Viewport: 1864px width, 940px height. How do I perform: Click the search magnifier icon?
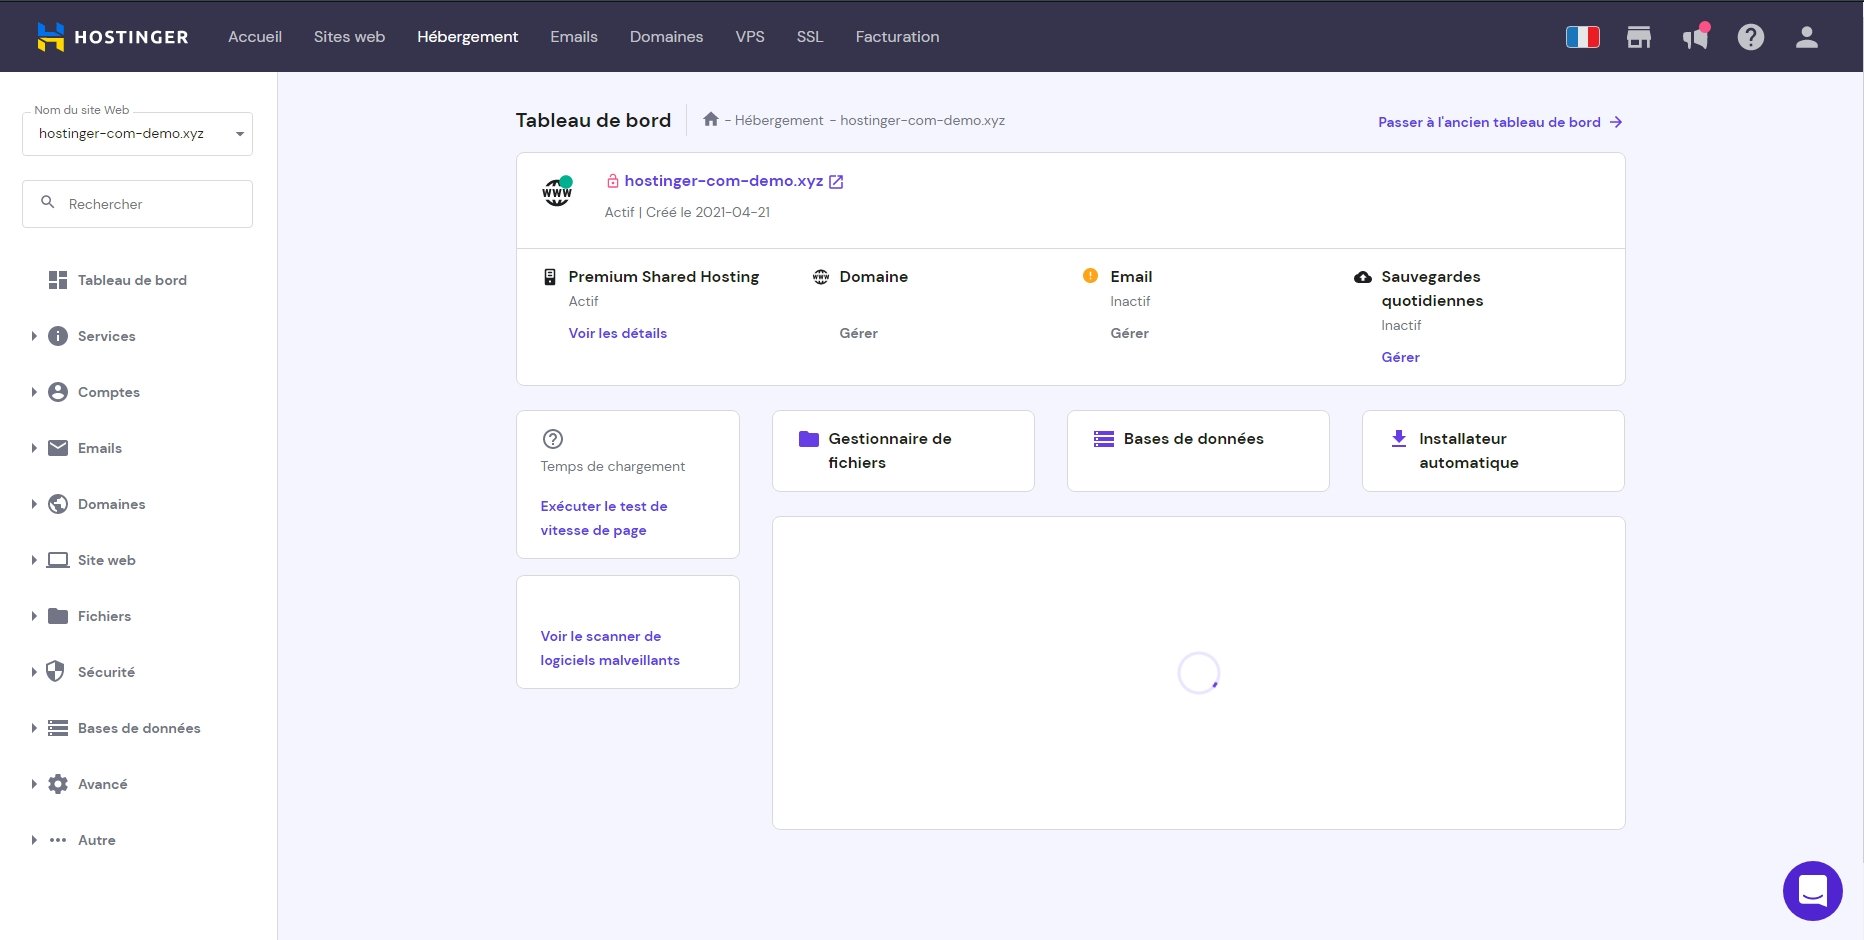point(47,202)
